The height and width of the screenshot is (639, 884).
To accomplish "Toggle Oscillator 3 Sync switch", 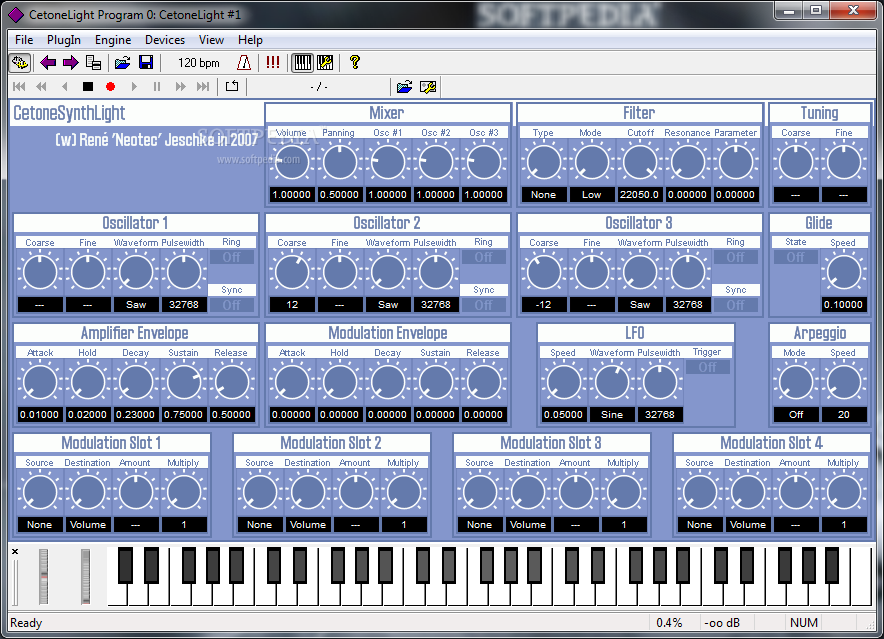I will [736, 305].
